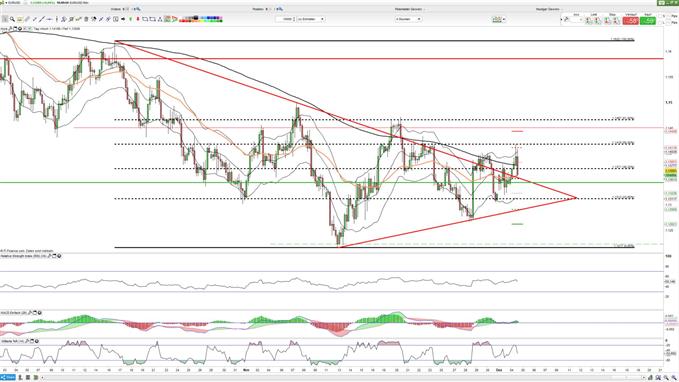The width and height of the screenshot is (679, 382).
Task: Select the rectangle drawing tool
Action: pyautogui.click(x=145, y=19)
